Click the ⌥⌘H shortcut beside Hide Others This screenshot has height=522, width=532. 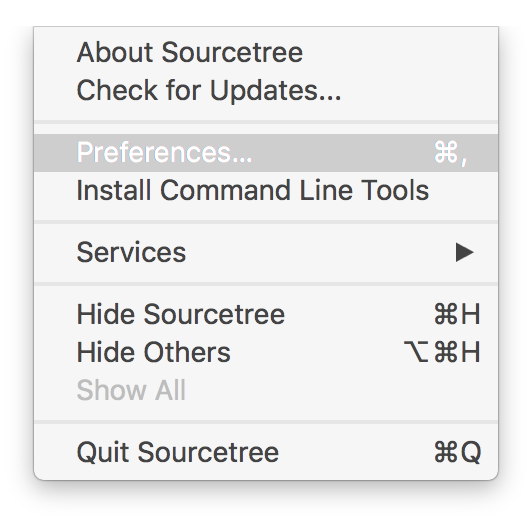(x=442, y=352)
